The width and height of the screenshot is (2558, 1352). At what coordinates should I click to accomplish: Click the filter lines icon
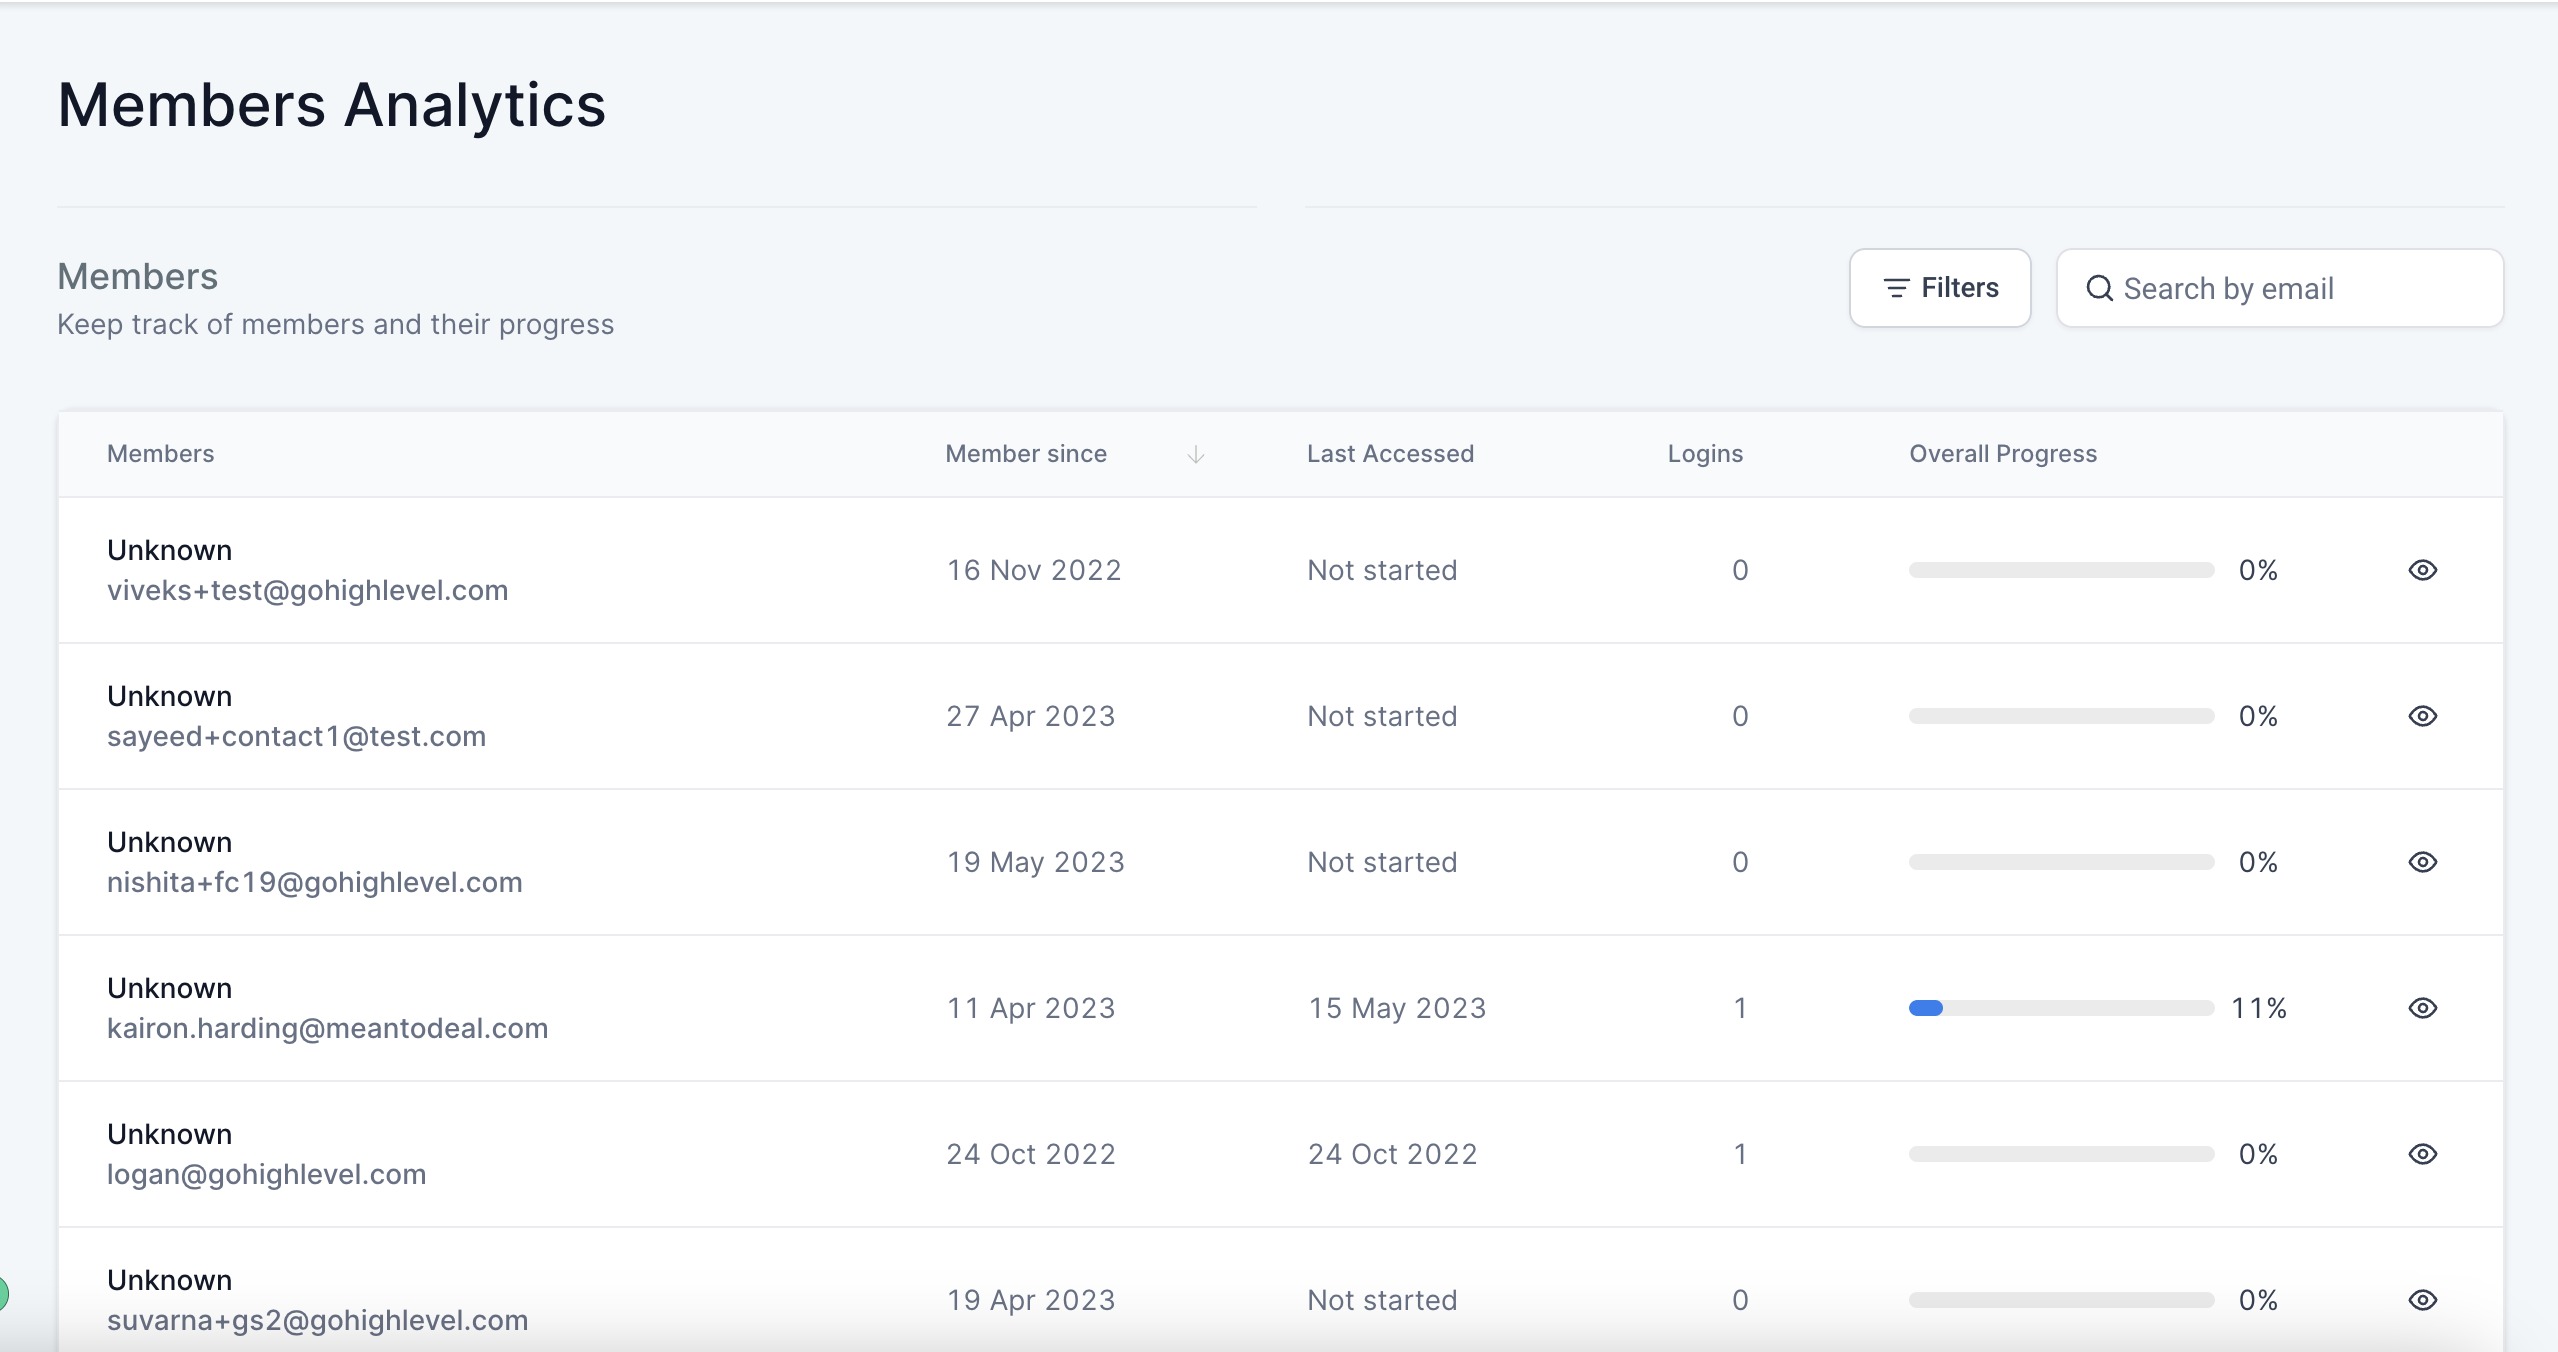pyautogui.click(x=1896, y=288)
